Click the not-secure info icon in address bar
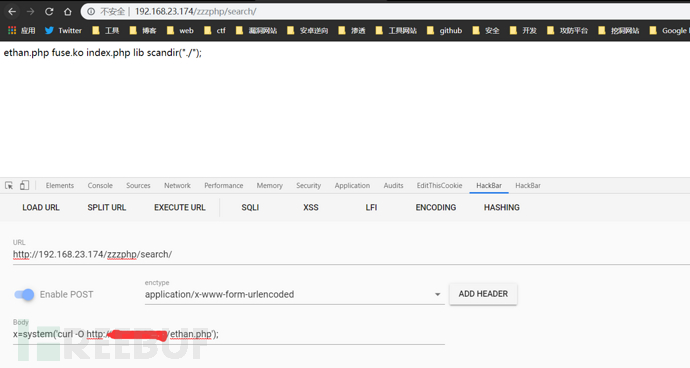690x368 pixels. 91,11
